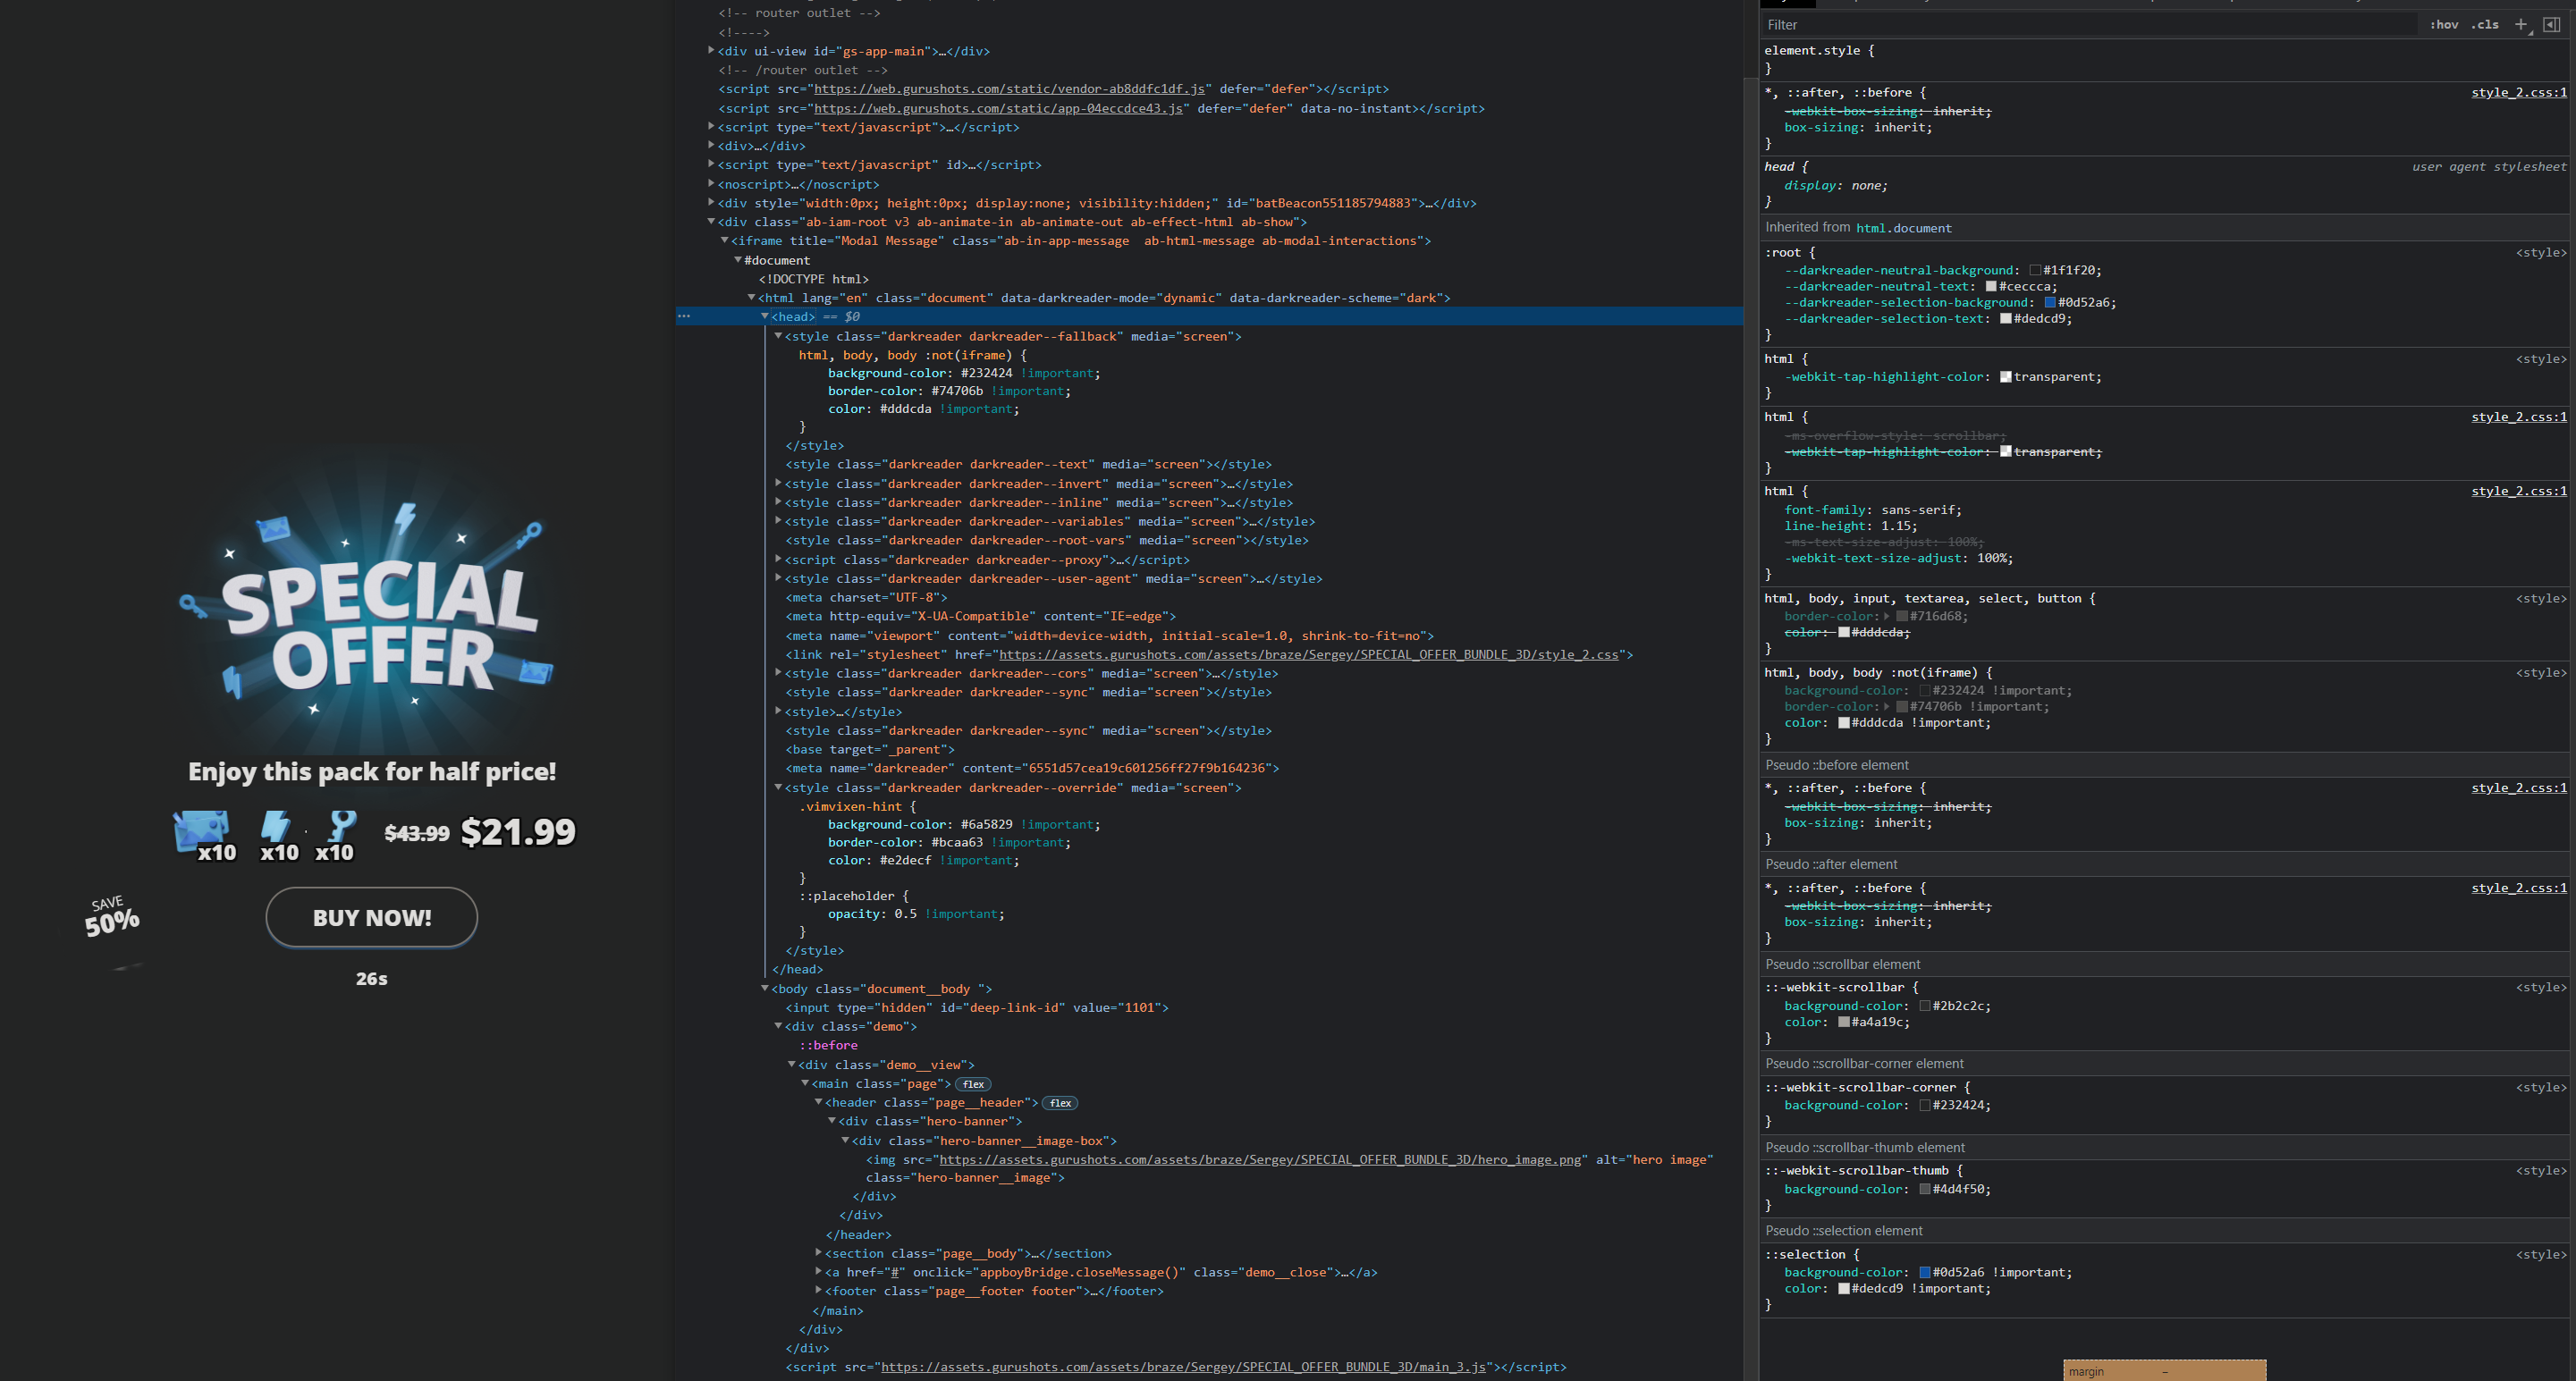Click the plus icon to add a new style rule
Viewport: 2576px width, 1381px height.
[x=2521, y=24]
